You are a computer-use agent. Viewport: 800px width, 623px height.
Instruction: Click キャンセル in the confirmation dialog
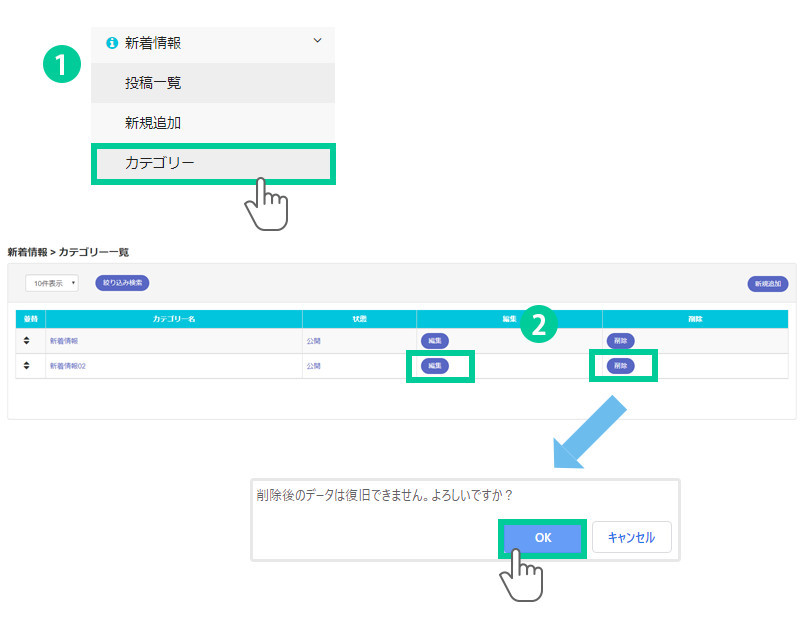click(x=631, y=537)
